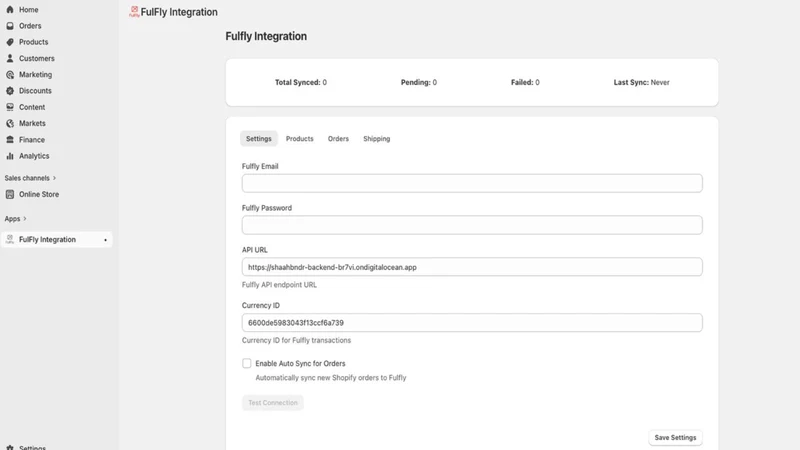Click the 'Last Sync: Never' stat
The image size is (800, 450).
(x=641, y=82)
